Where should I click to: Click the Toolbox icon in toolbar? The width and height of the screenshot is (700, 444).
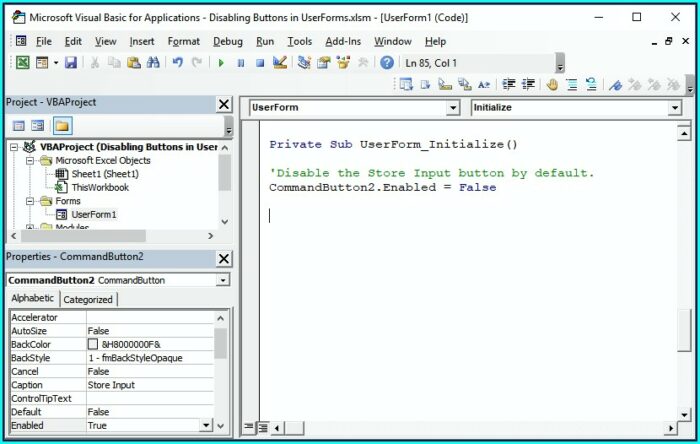pos(362,62)
